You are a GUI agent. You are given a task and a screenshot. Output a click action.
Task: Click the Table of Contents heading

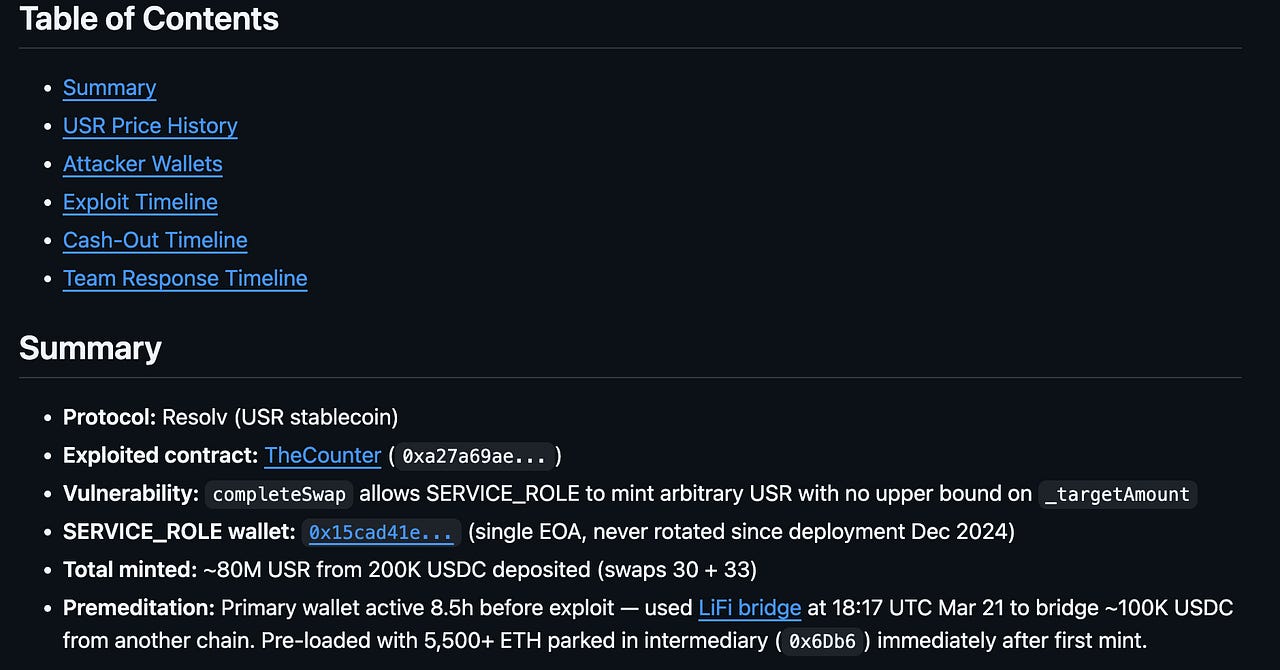(x=149, y=18)
